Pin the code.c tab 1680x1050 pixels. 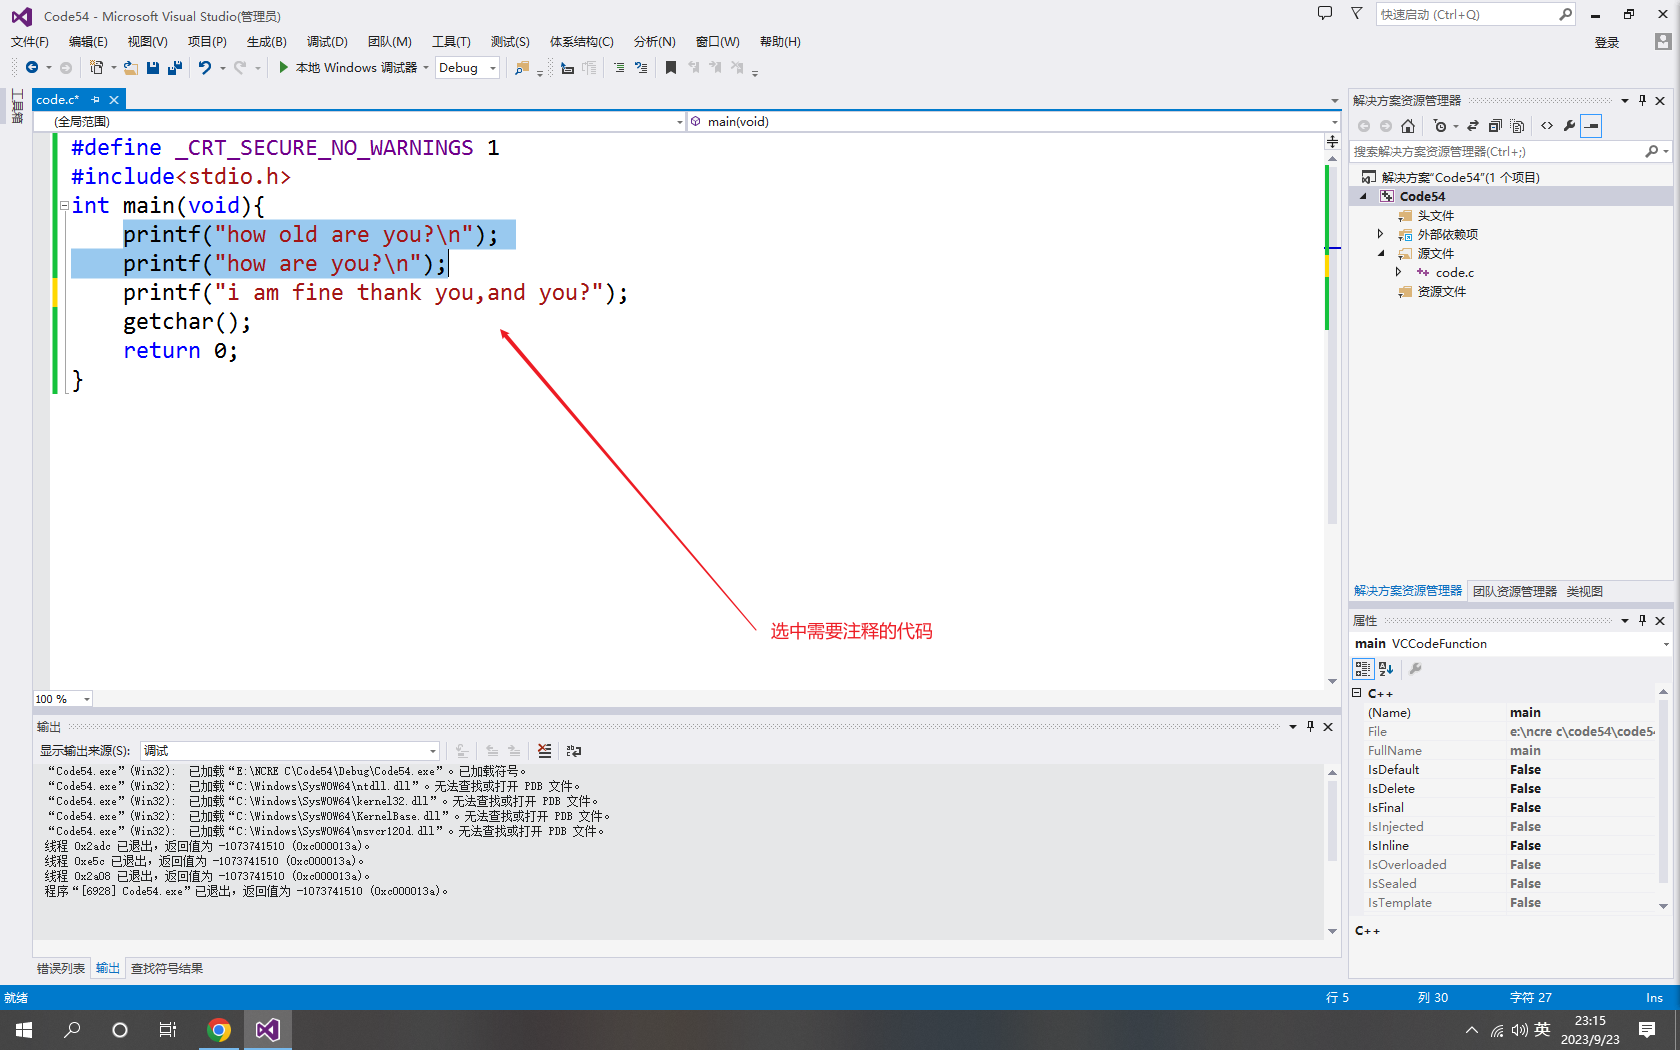click(95, 100)
